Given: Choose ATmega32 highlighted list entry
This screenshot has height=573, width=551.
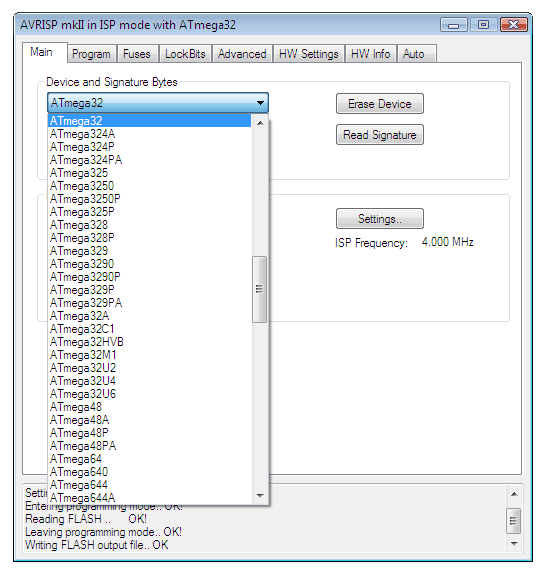Looking at the screenshot, I should click(x=149, y=121).
